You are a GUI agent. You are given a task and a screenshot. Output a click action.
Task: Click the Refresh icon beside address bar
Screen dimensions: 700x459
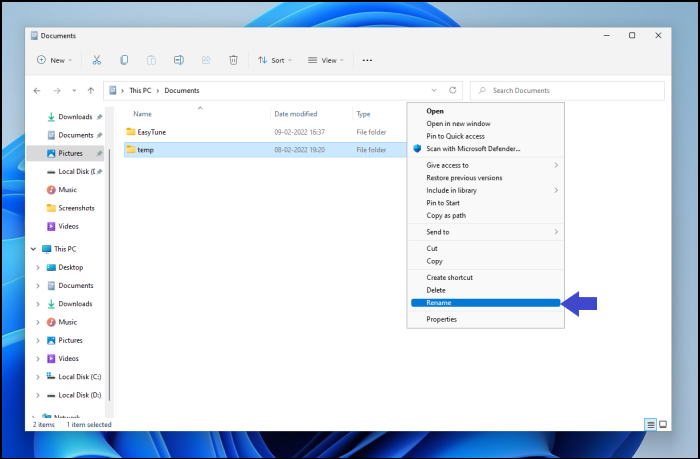(453, 91)
